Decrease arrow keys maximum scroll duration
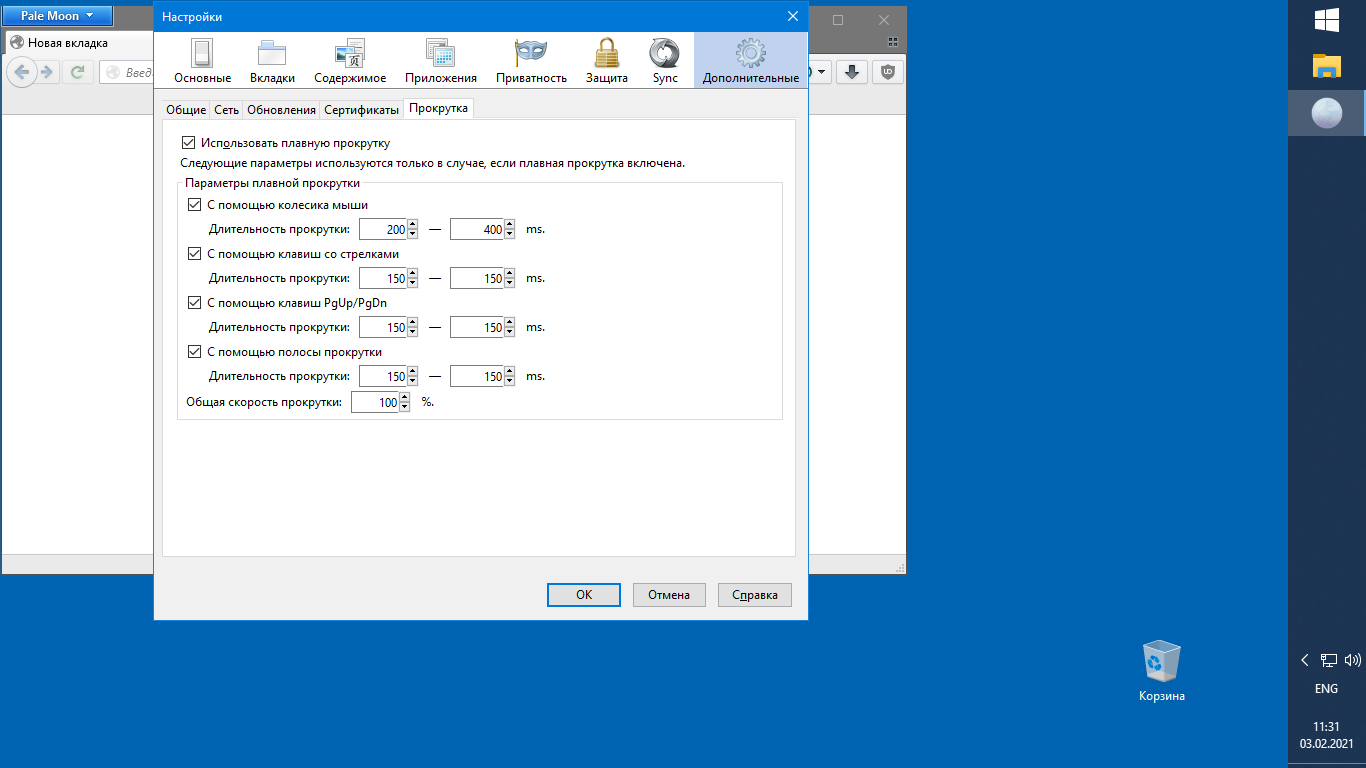Image resolution: width=1366 pixels, height=768 pixels. 509,284
